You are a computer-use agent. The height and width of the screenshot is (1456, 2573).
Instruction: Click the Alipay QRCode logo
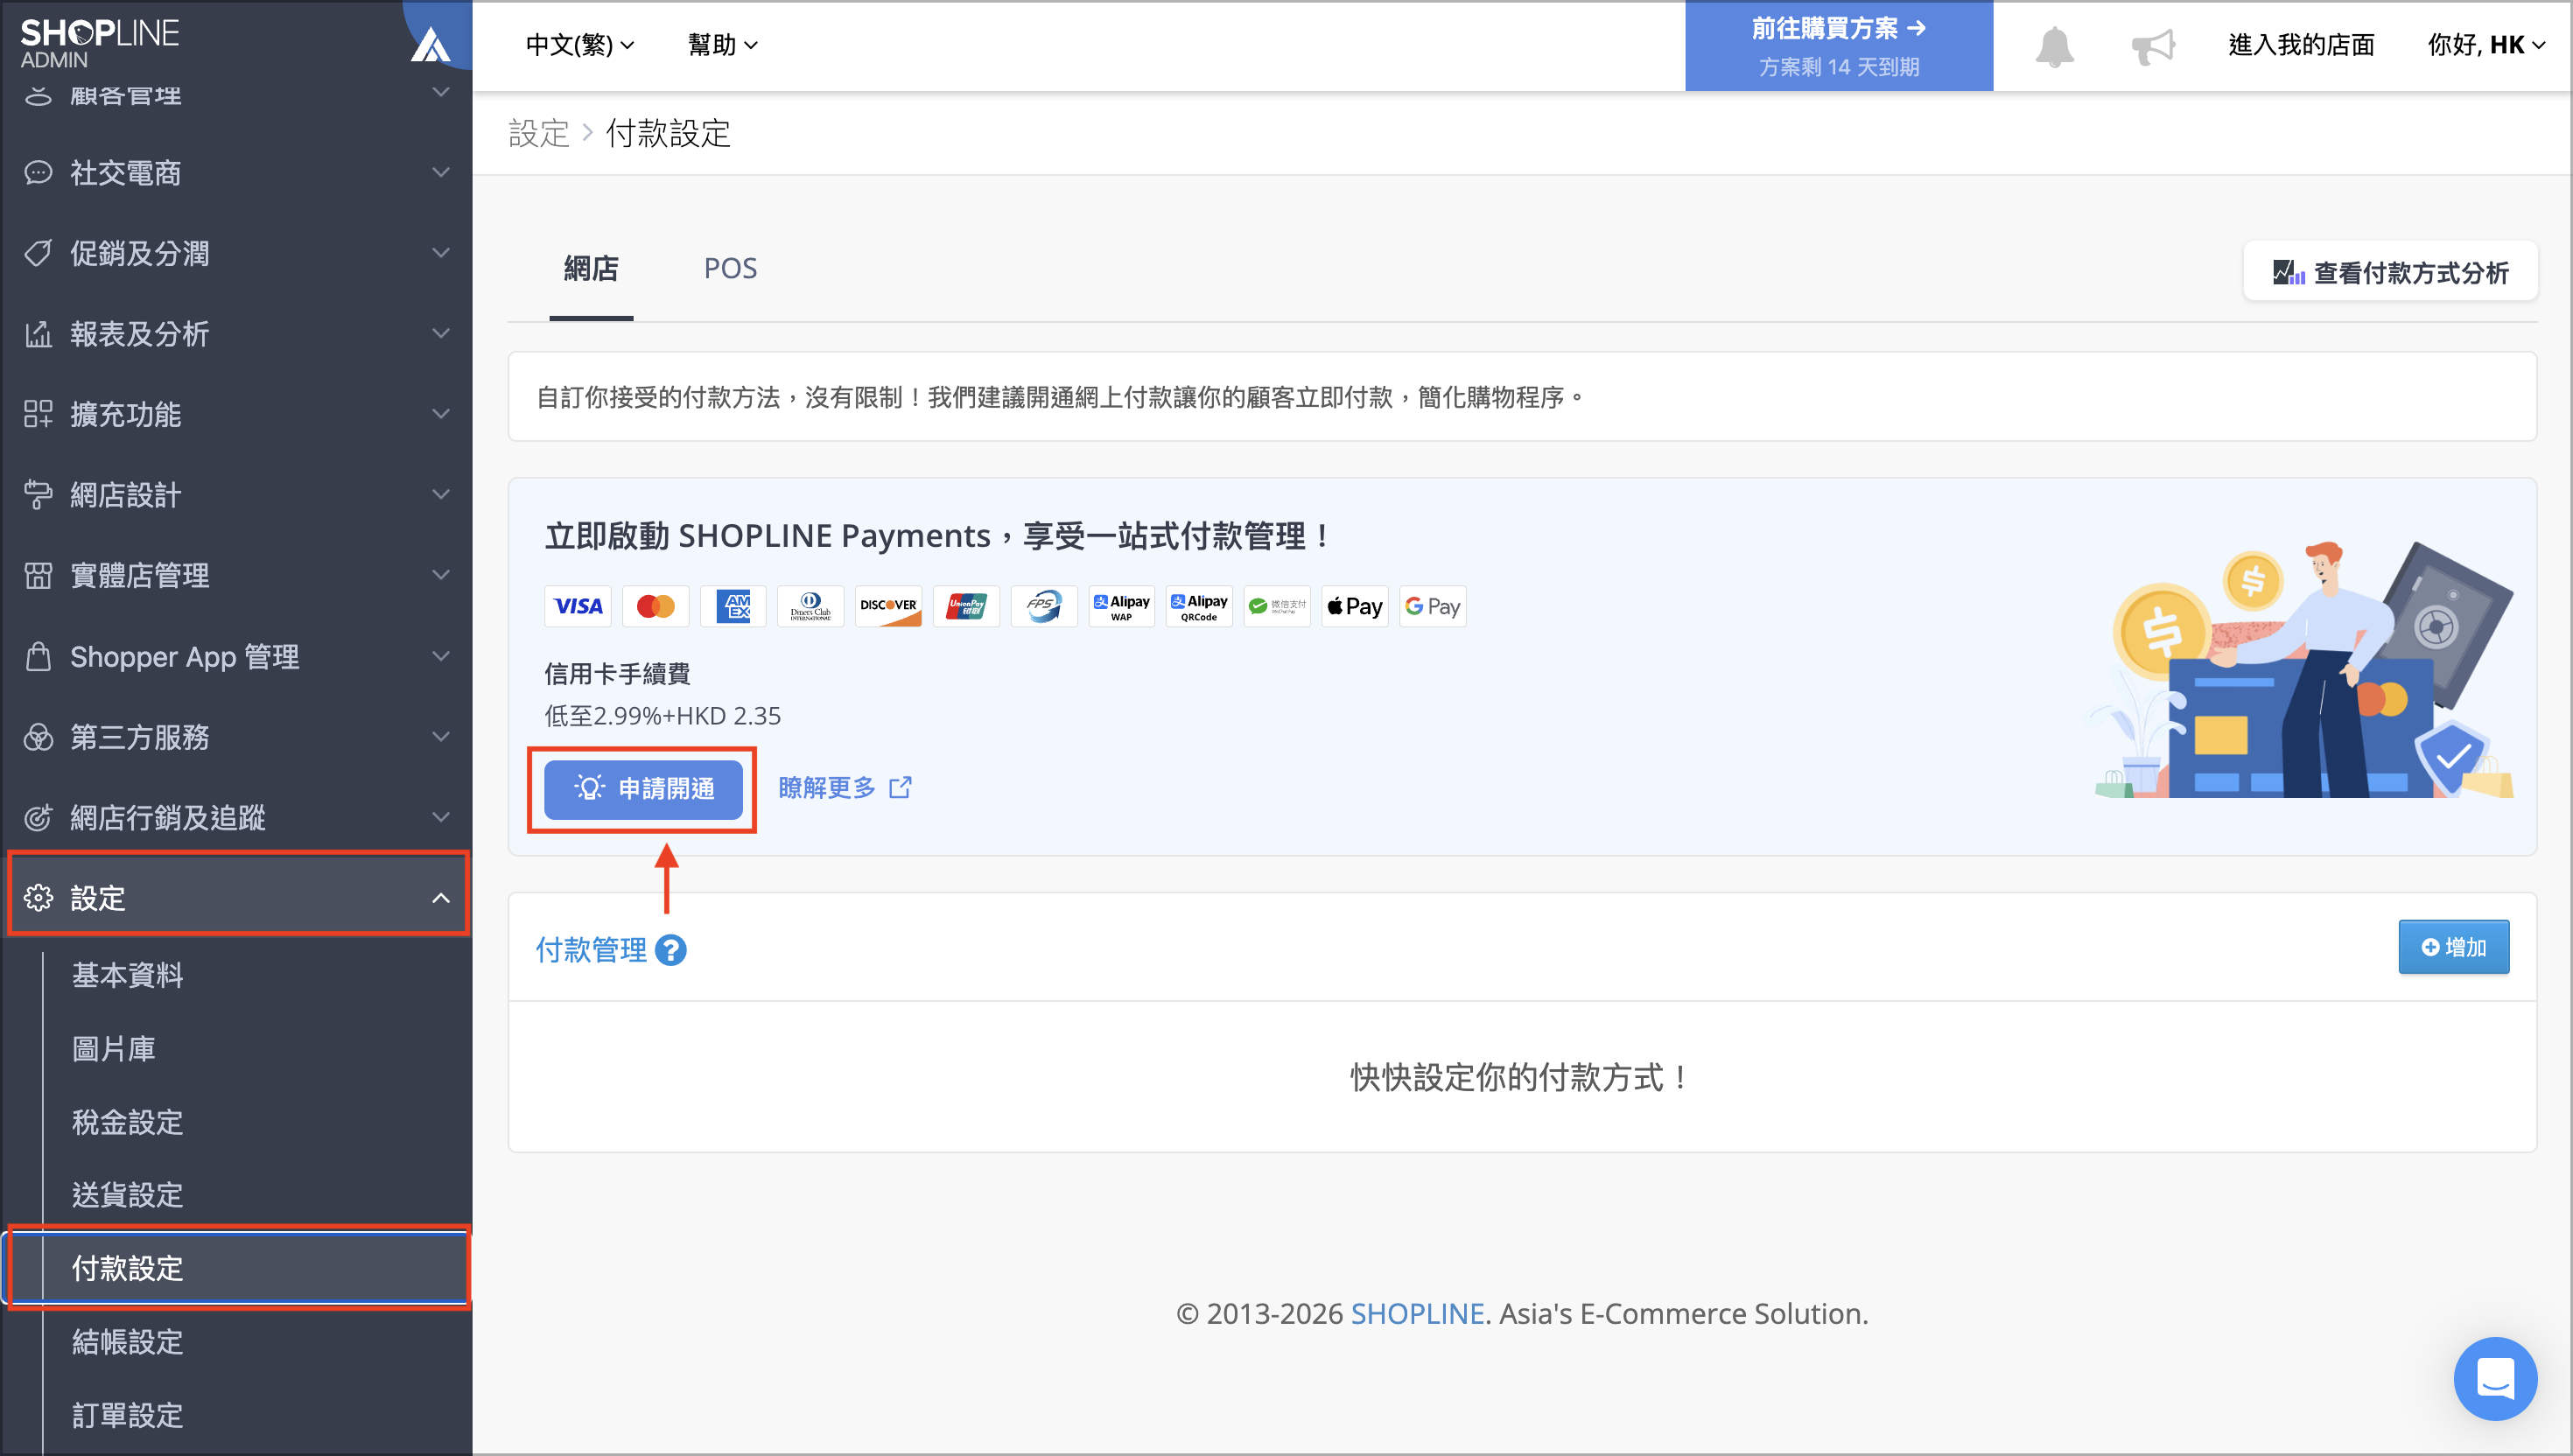pyautogui.click(x=1199, y=606)
